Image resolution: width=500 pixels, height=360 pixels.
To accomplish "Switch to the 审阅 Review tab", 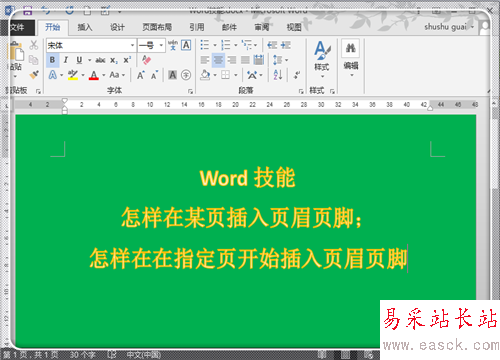I will (x=262, y=27).
